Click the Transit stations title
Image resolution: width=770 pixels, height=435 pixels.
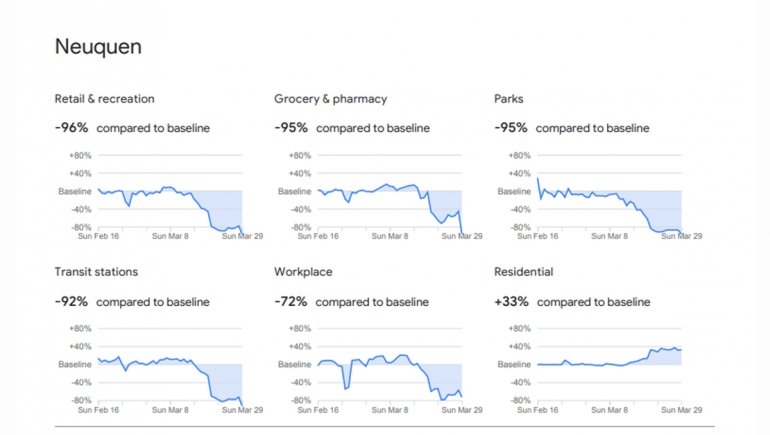point(96,272)
